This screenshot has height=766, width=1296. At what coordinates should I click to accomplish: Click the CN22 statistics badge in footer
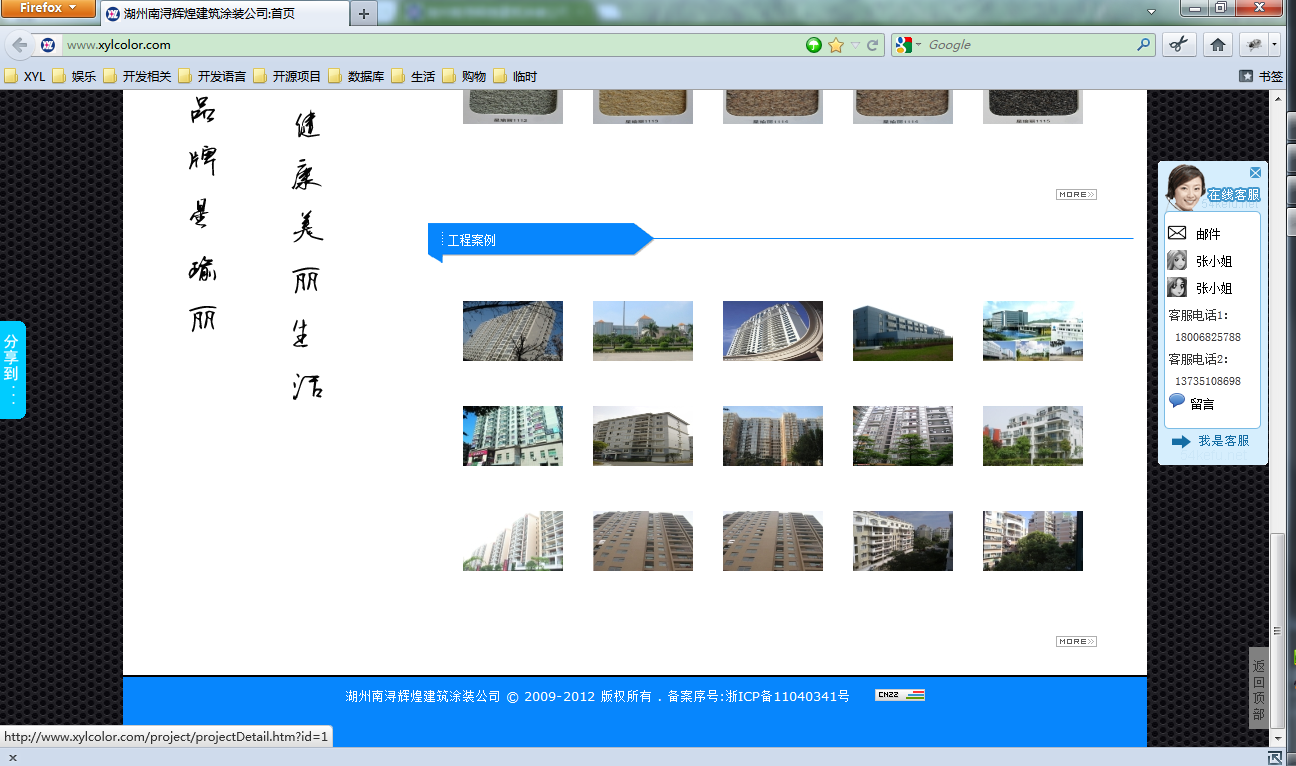coord(900,695)
